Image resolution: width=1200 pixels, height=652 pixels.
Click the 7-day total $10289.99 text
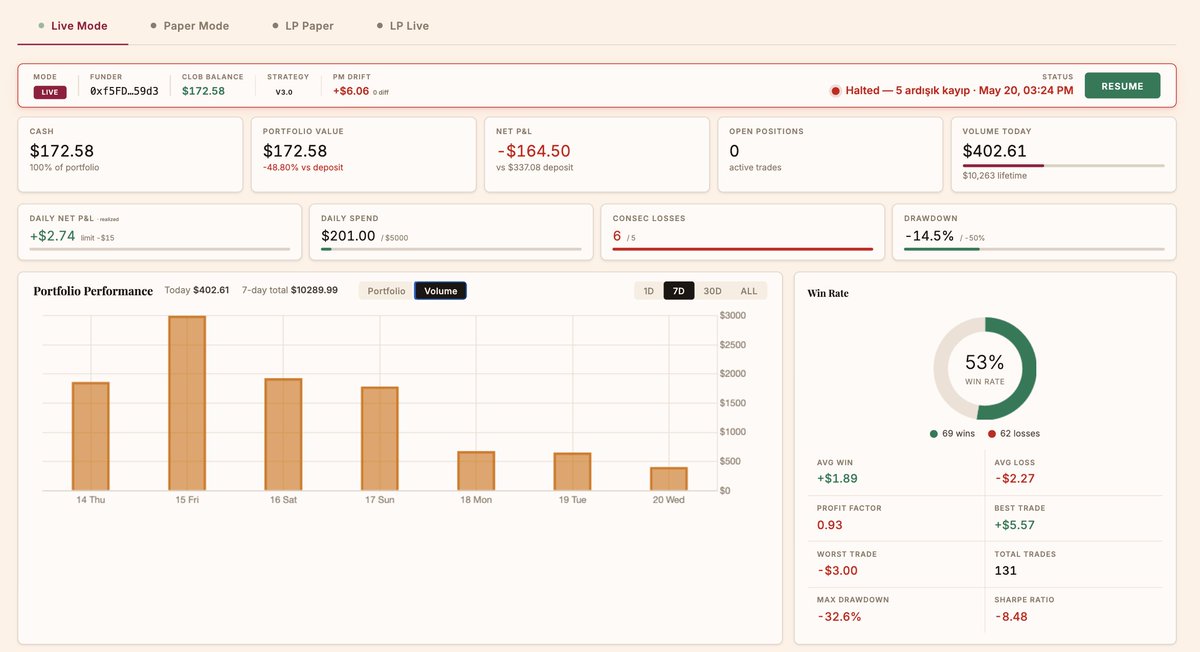(x=290, y=290)
